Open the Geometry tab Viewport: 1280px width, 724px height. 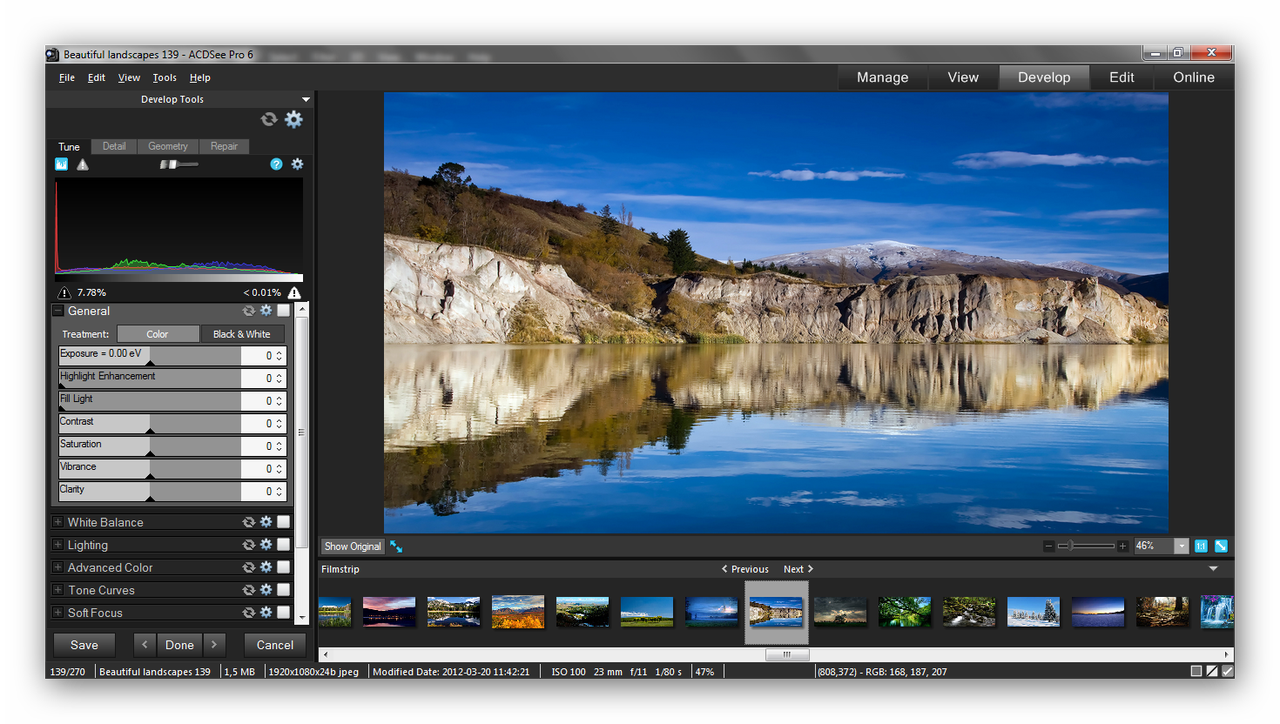pos(168,146)
